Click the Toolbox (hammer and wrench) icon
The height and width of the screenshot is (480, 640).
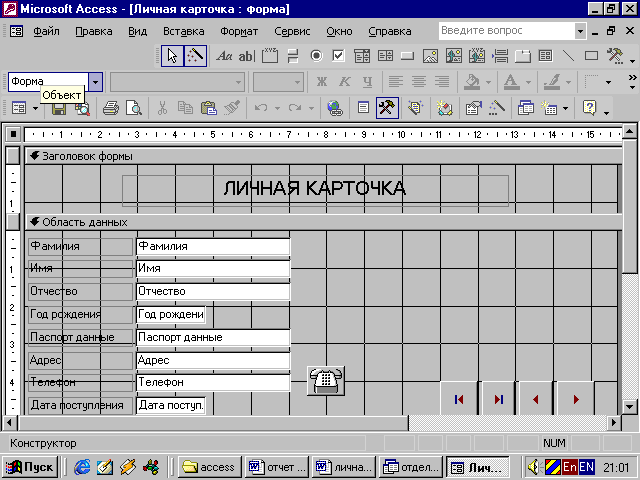coord(388,107)
